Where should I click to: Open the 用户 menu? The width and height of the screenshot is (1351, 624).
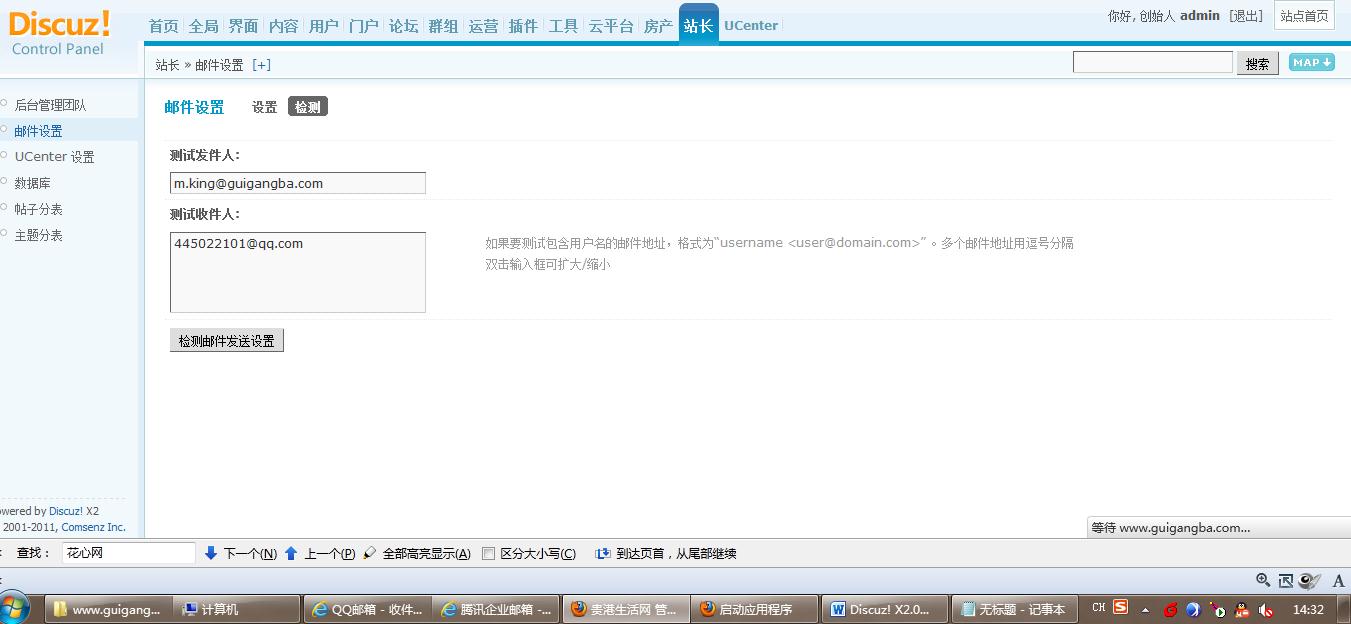(323, 26)
